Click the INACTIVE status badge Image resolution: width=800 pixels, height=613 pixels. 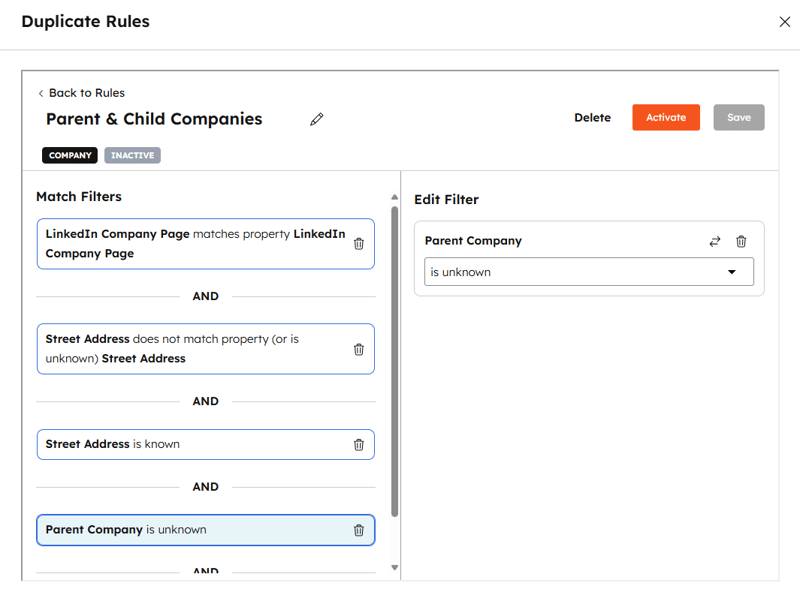(x=131, y=155)
